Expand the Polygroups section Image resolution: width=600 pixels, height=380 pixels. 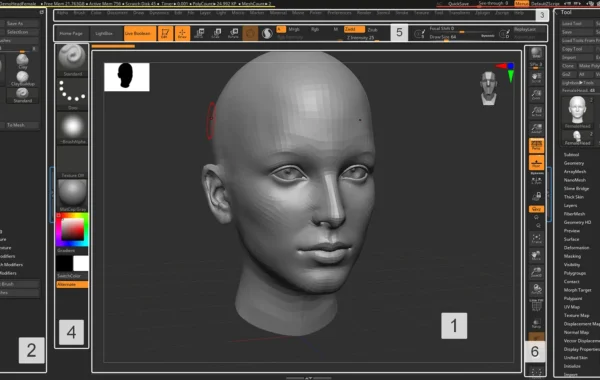pos(574,273)
